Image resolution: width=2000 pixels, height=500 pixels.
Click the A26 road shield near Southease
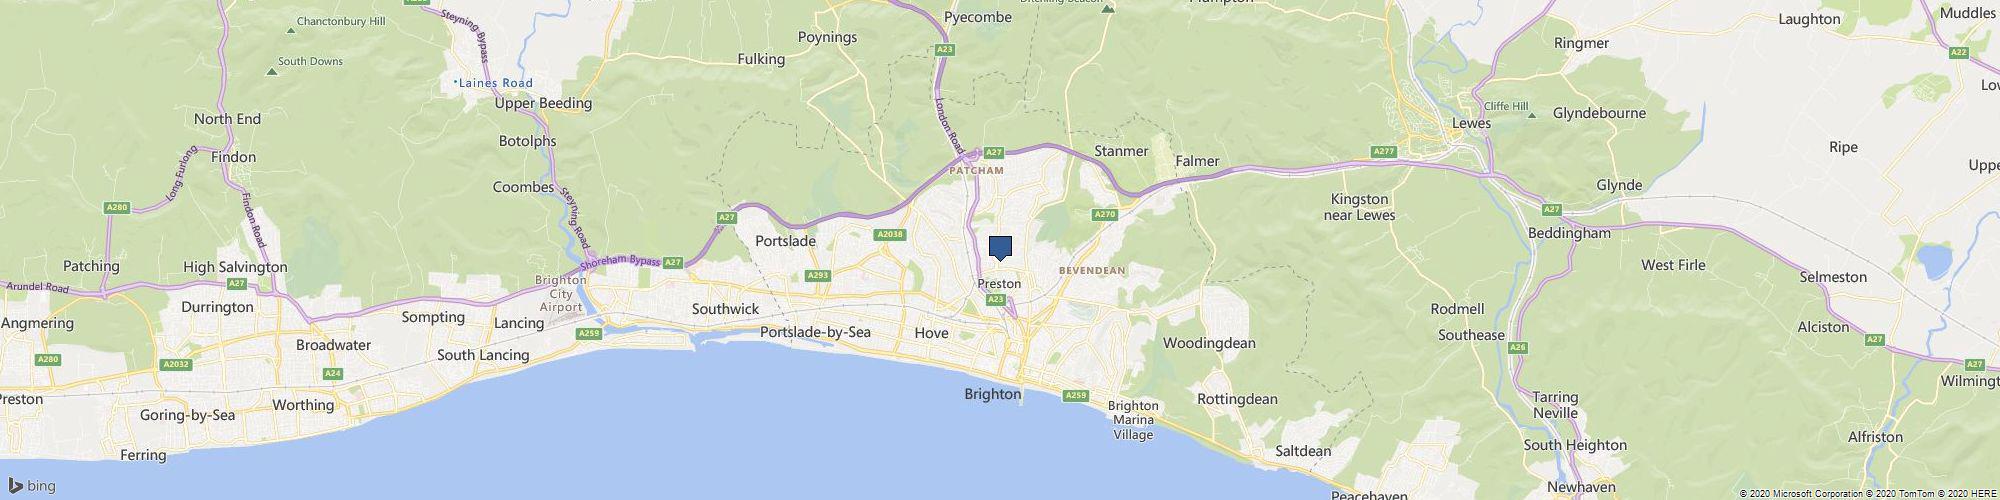click(x=1518, y=347)
